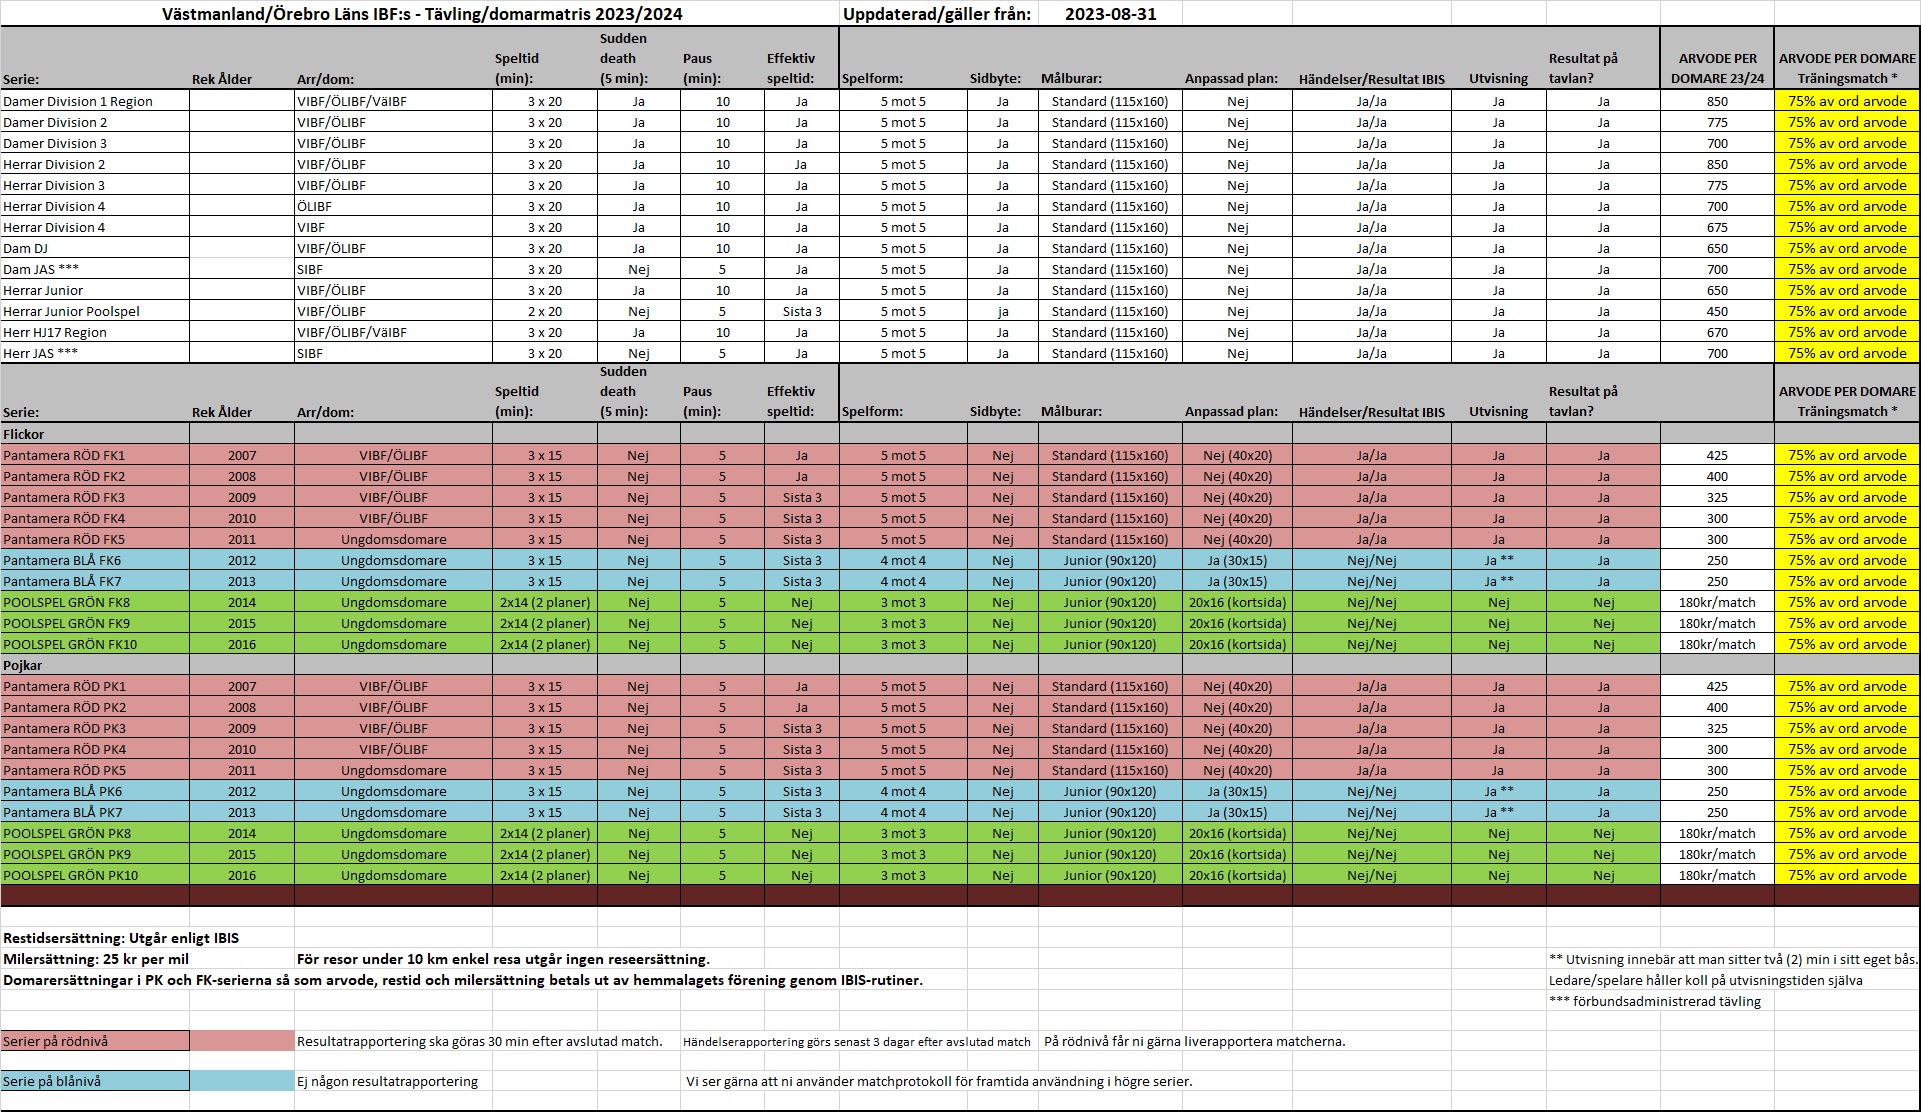Select the Damer Division 1 Region cell
1921x1112 pixels.
click(x=78, y=101)
